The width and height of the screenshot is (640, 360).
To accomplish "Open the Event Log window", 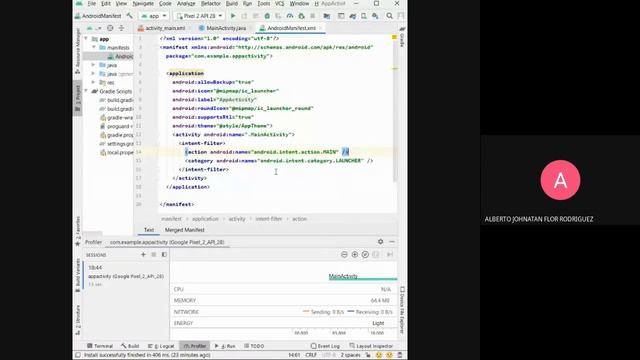I will (x=325, y=346).
